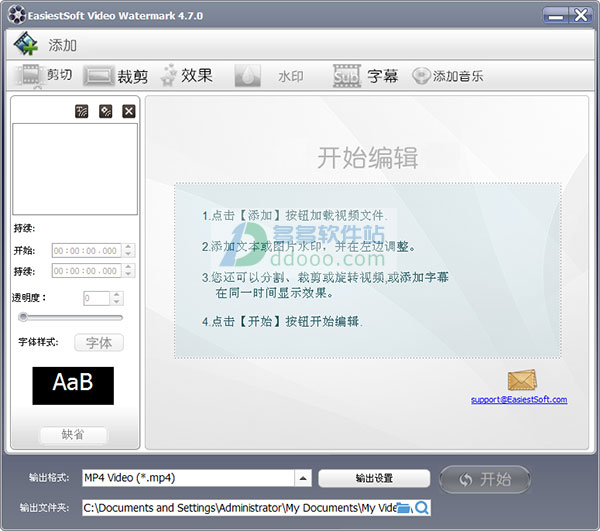600x531 pixels.
Task: Click the magnifier open-folder icon
Action: pyautogui.click(x=422, y=508)
